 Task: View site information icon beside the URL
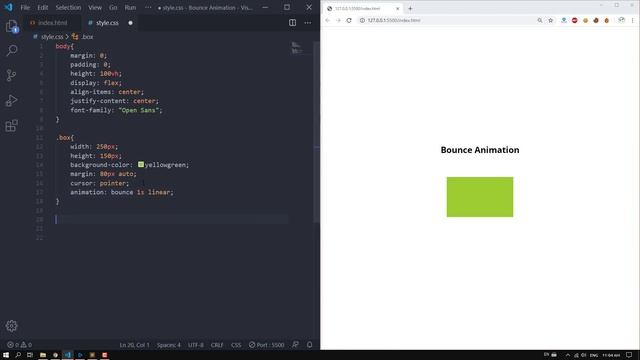[362, 20]
